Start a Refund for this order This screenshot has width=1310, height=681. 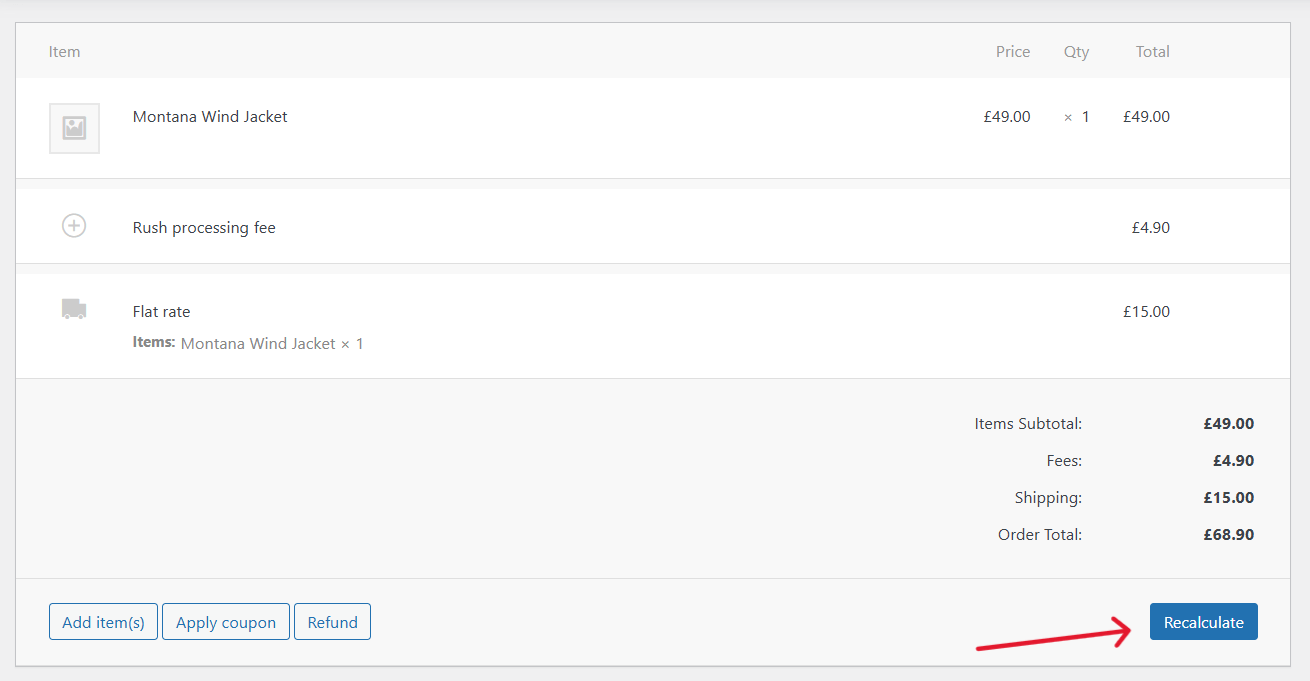click(x=332, y=621)
